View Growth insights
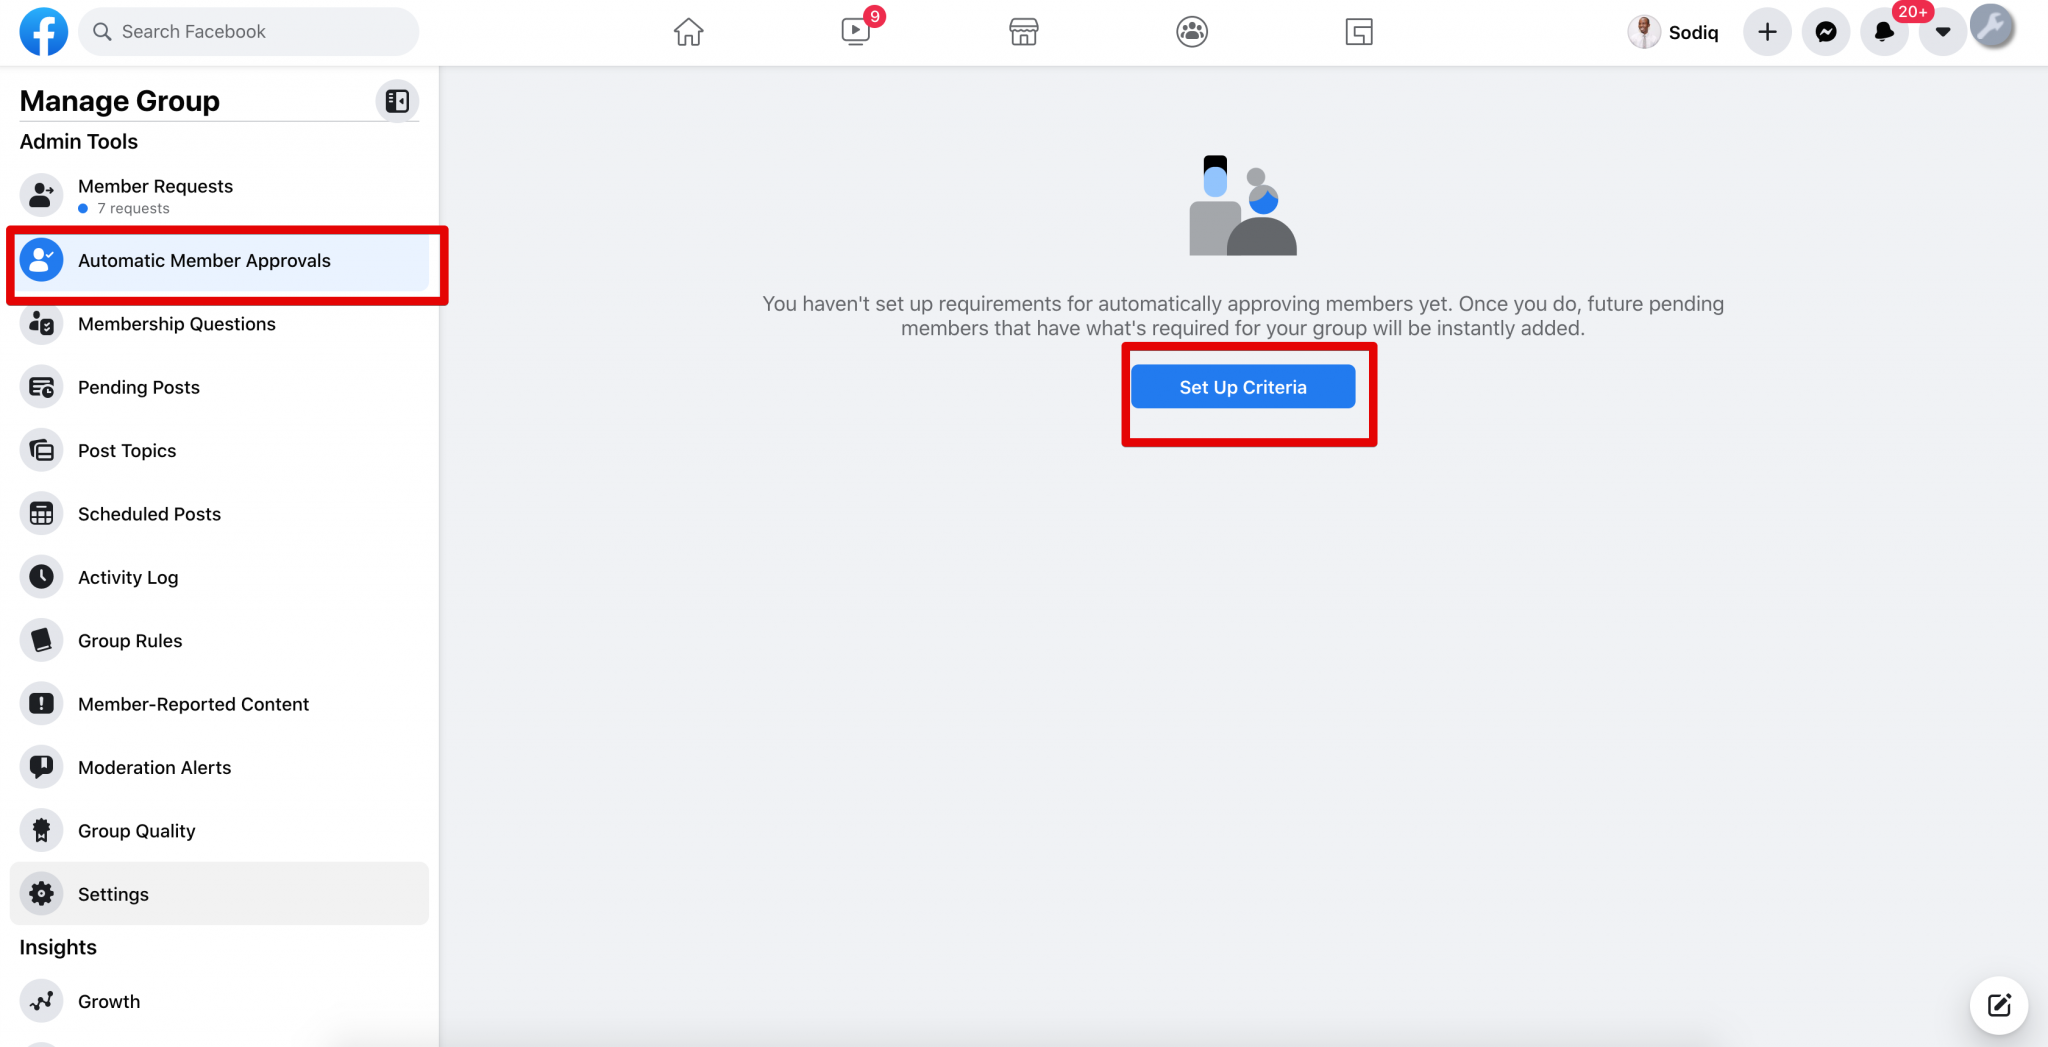 tap(109, 1001)
